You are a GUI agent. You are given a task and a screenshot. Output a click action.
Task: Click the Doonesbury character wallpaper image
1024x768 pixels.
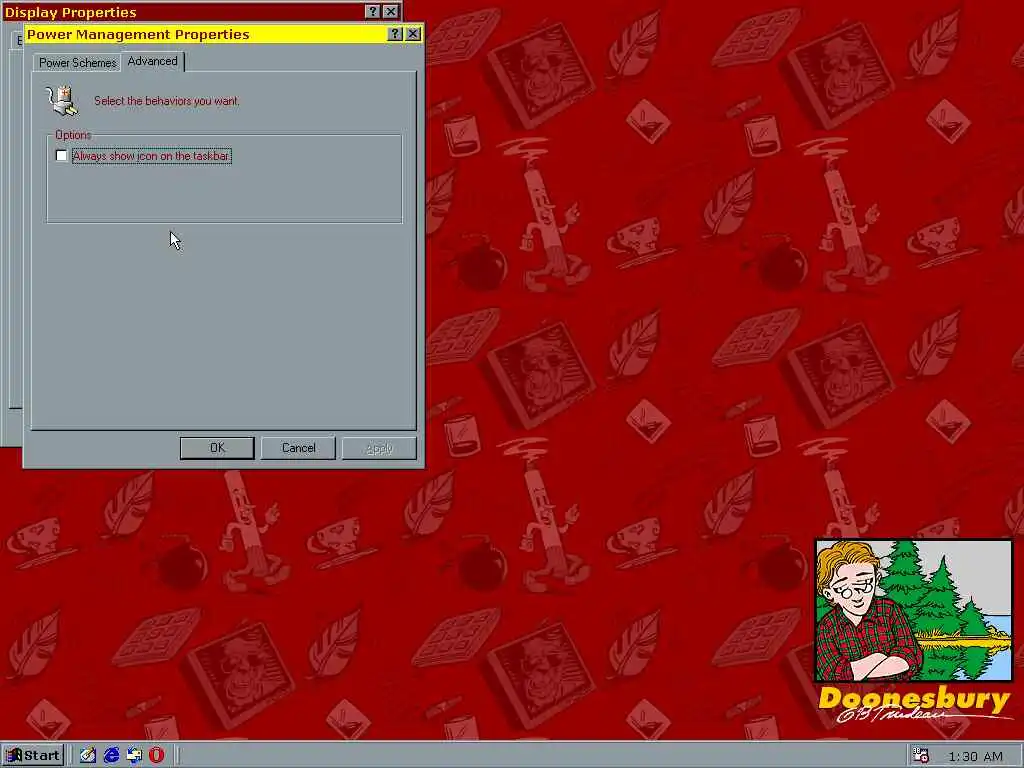click(x=914, y=611)
